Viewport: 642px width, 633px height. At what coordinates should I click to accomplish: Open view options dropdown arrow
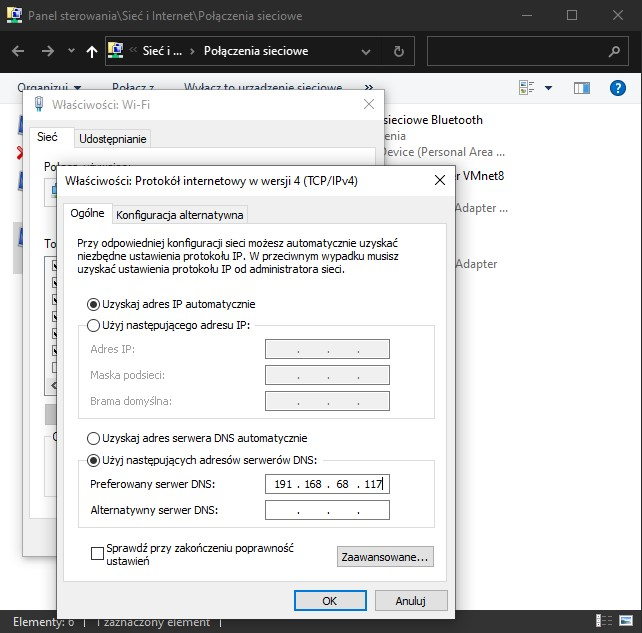(549, 88)
